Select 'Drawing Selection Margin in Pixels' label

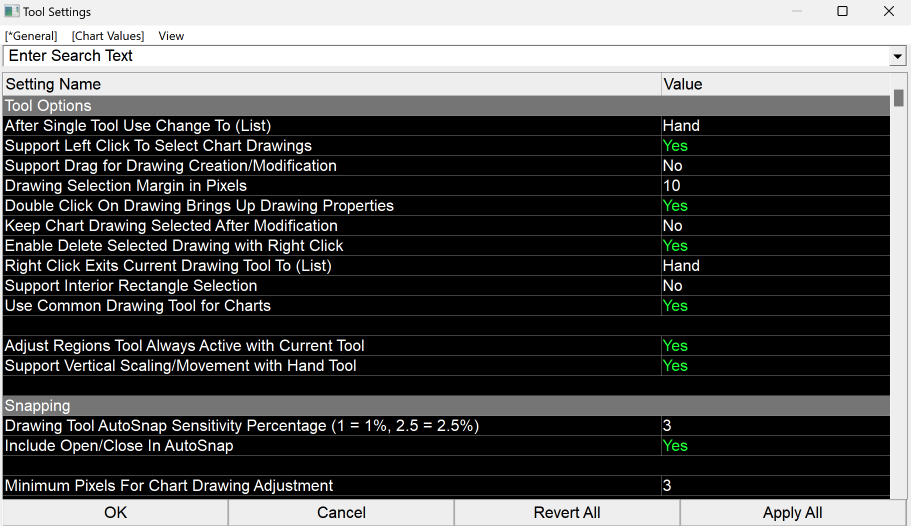click(x=125, y=186)
